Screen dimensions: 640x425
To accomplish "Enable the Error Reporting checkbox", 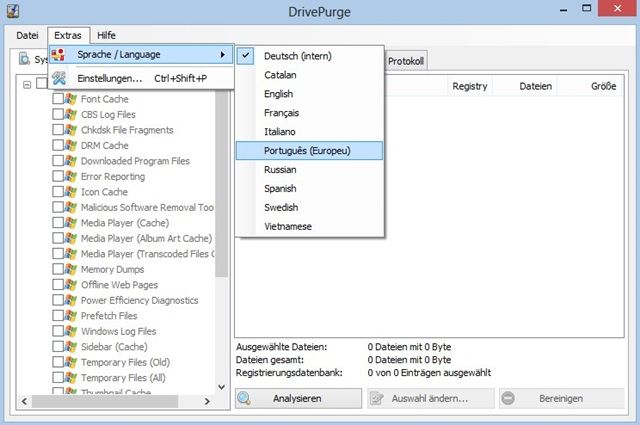I will 58,176.
